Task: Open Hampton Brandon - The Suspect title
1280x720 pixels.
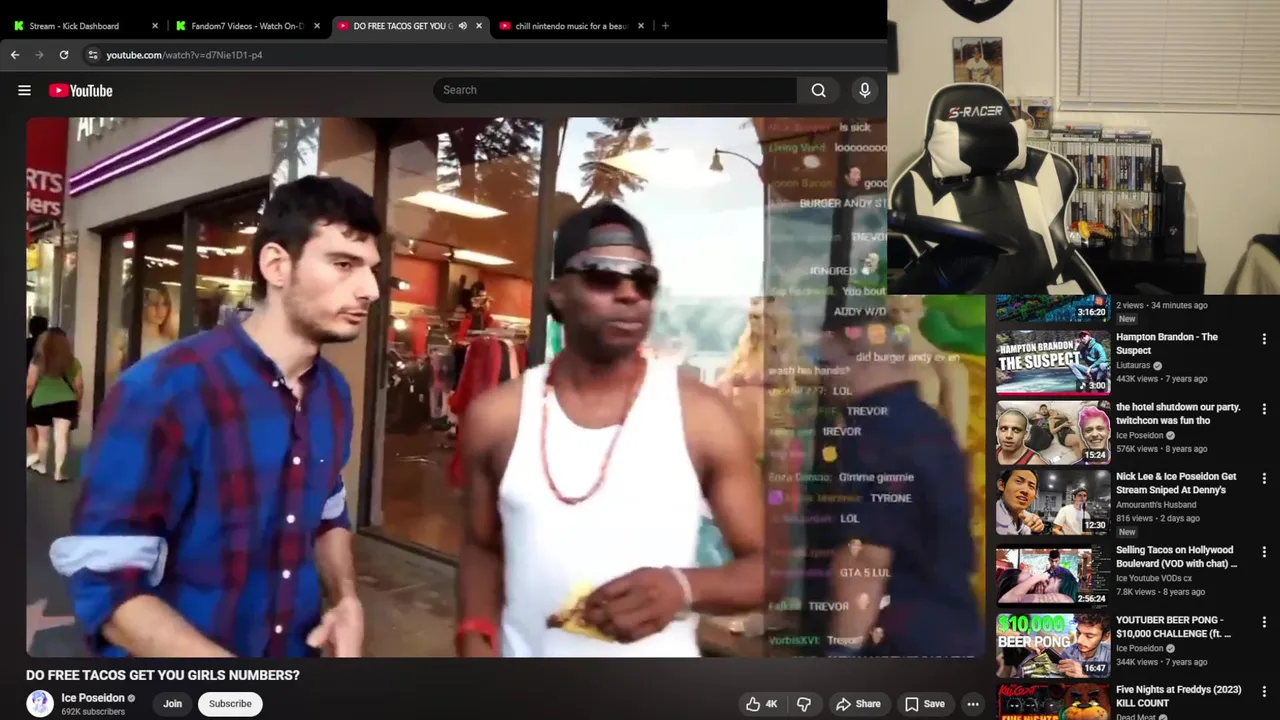Action: [1167, 344]
